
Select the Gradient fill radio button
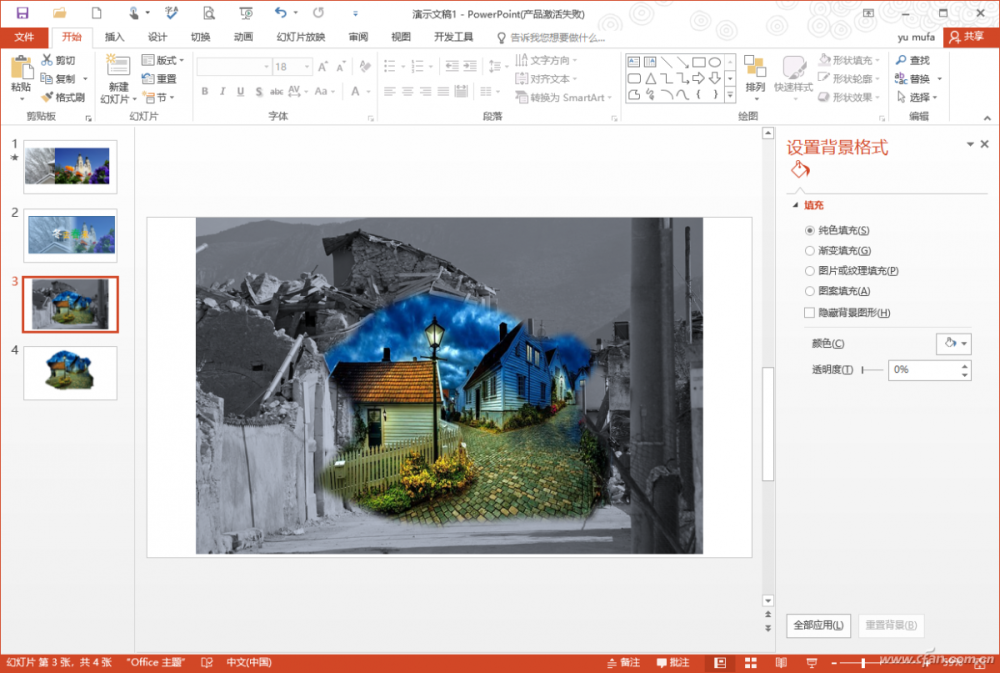click(x=810, y=251)
